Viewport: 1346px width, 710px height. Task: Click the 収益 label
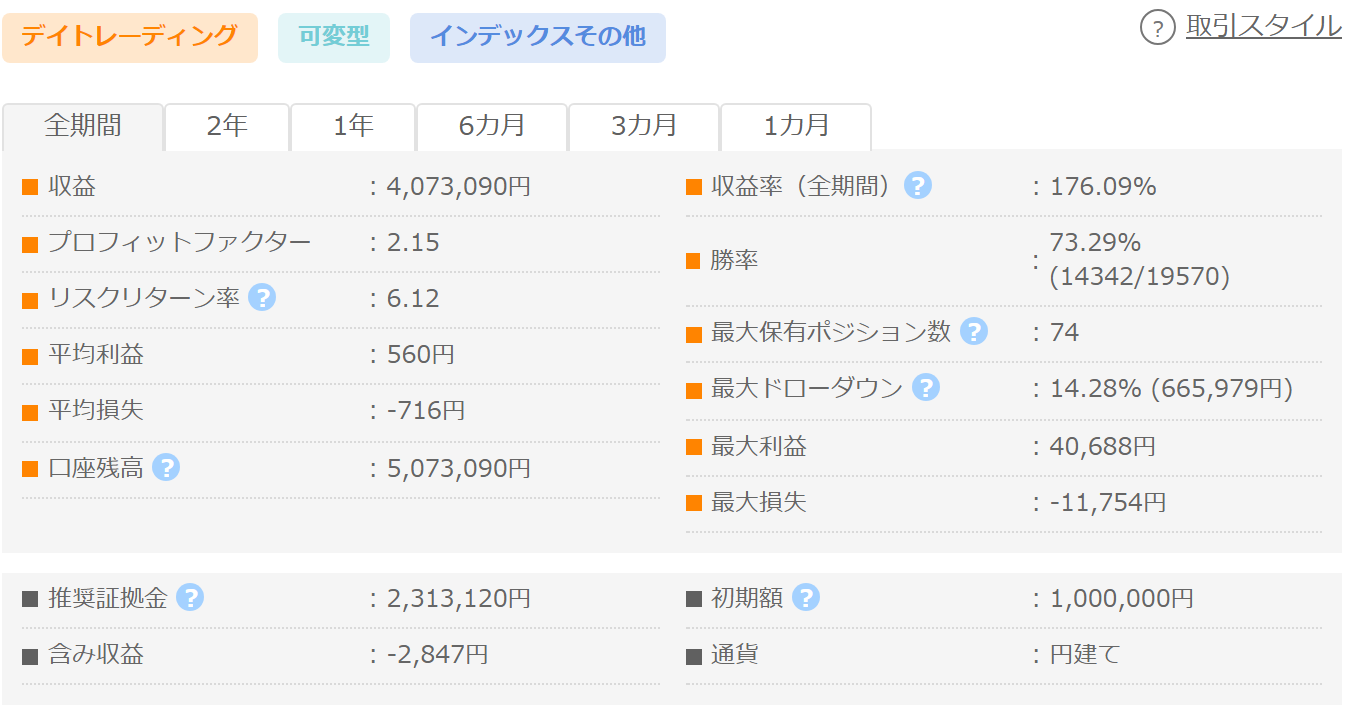click(72, 187)
